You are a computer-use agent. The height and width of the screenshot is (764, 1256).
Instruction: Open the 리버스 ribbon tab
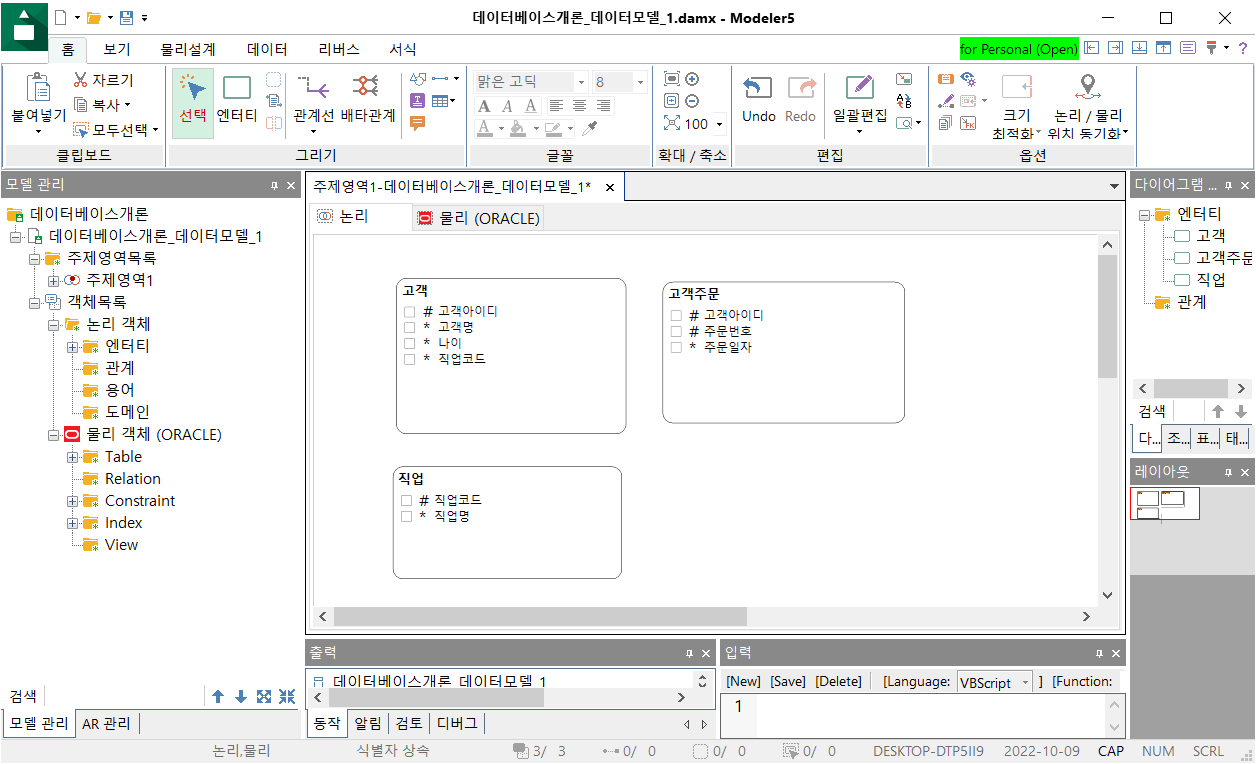pos(339,49)
